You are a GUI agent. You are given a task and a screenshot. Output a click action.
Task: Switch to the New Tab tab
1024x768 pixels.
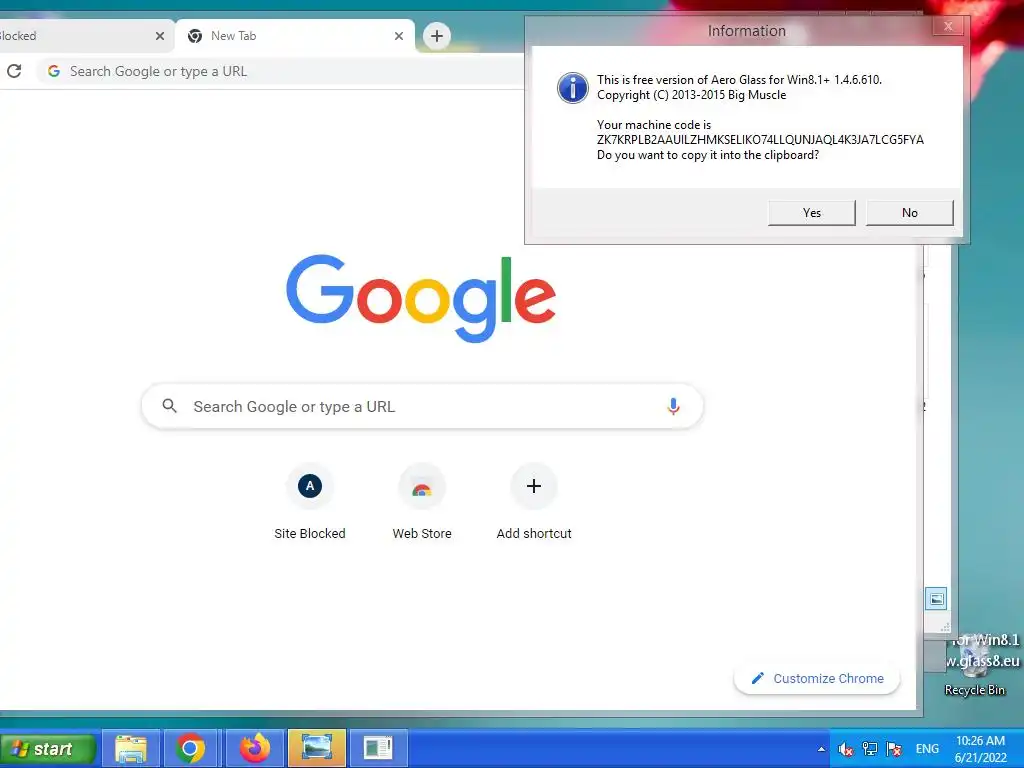[x=294, y=36]
